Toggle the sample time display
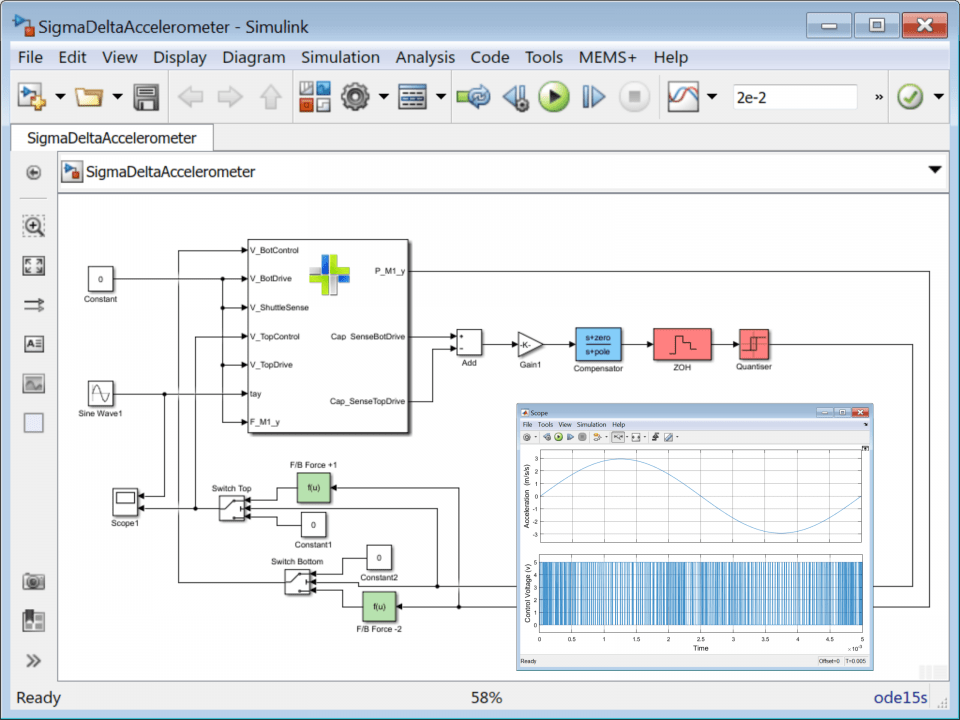The image size is (960, 720). 34,305
